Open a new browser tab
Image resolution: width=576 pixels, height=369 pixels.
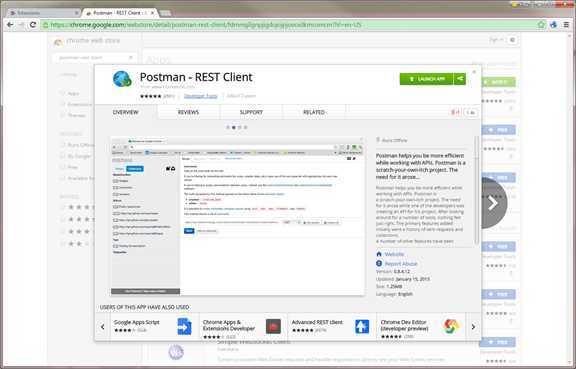coord(166,13)
